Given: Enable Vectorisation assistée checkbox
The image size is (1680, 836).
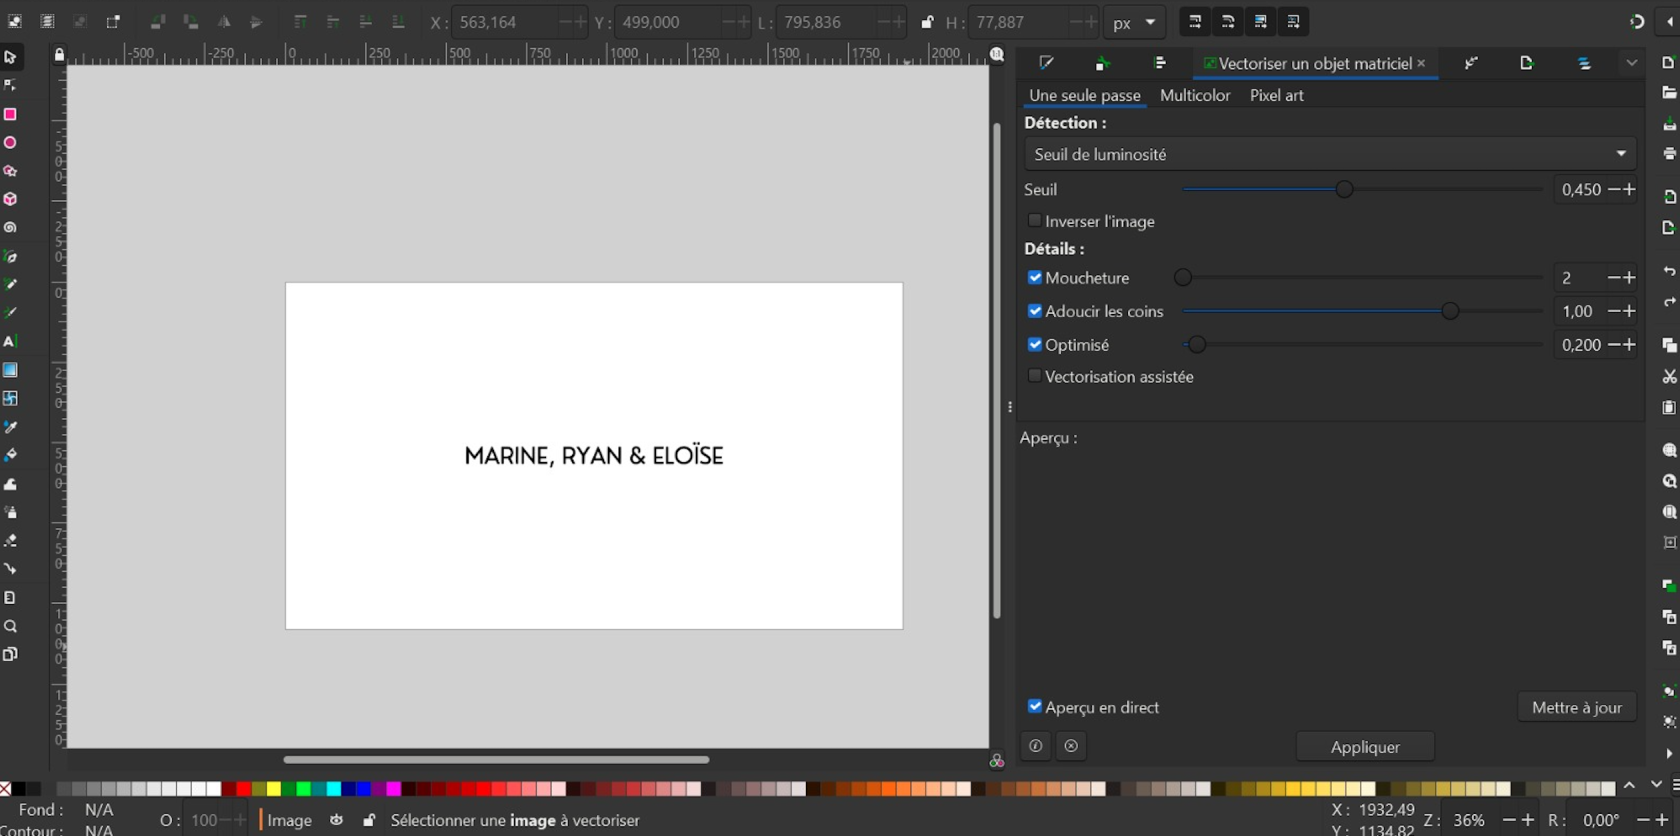Looking at the screenshot, I should 1034,376.
